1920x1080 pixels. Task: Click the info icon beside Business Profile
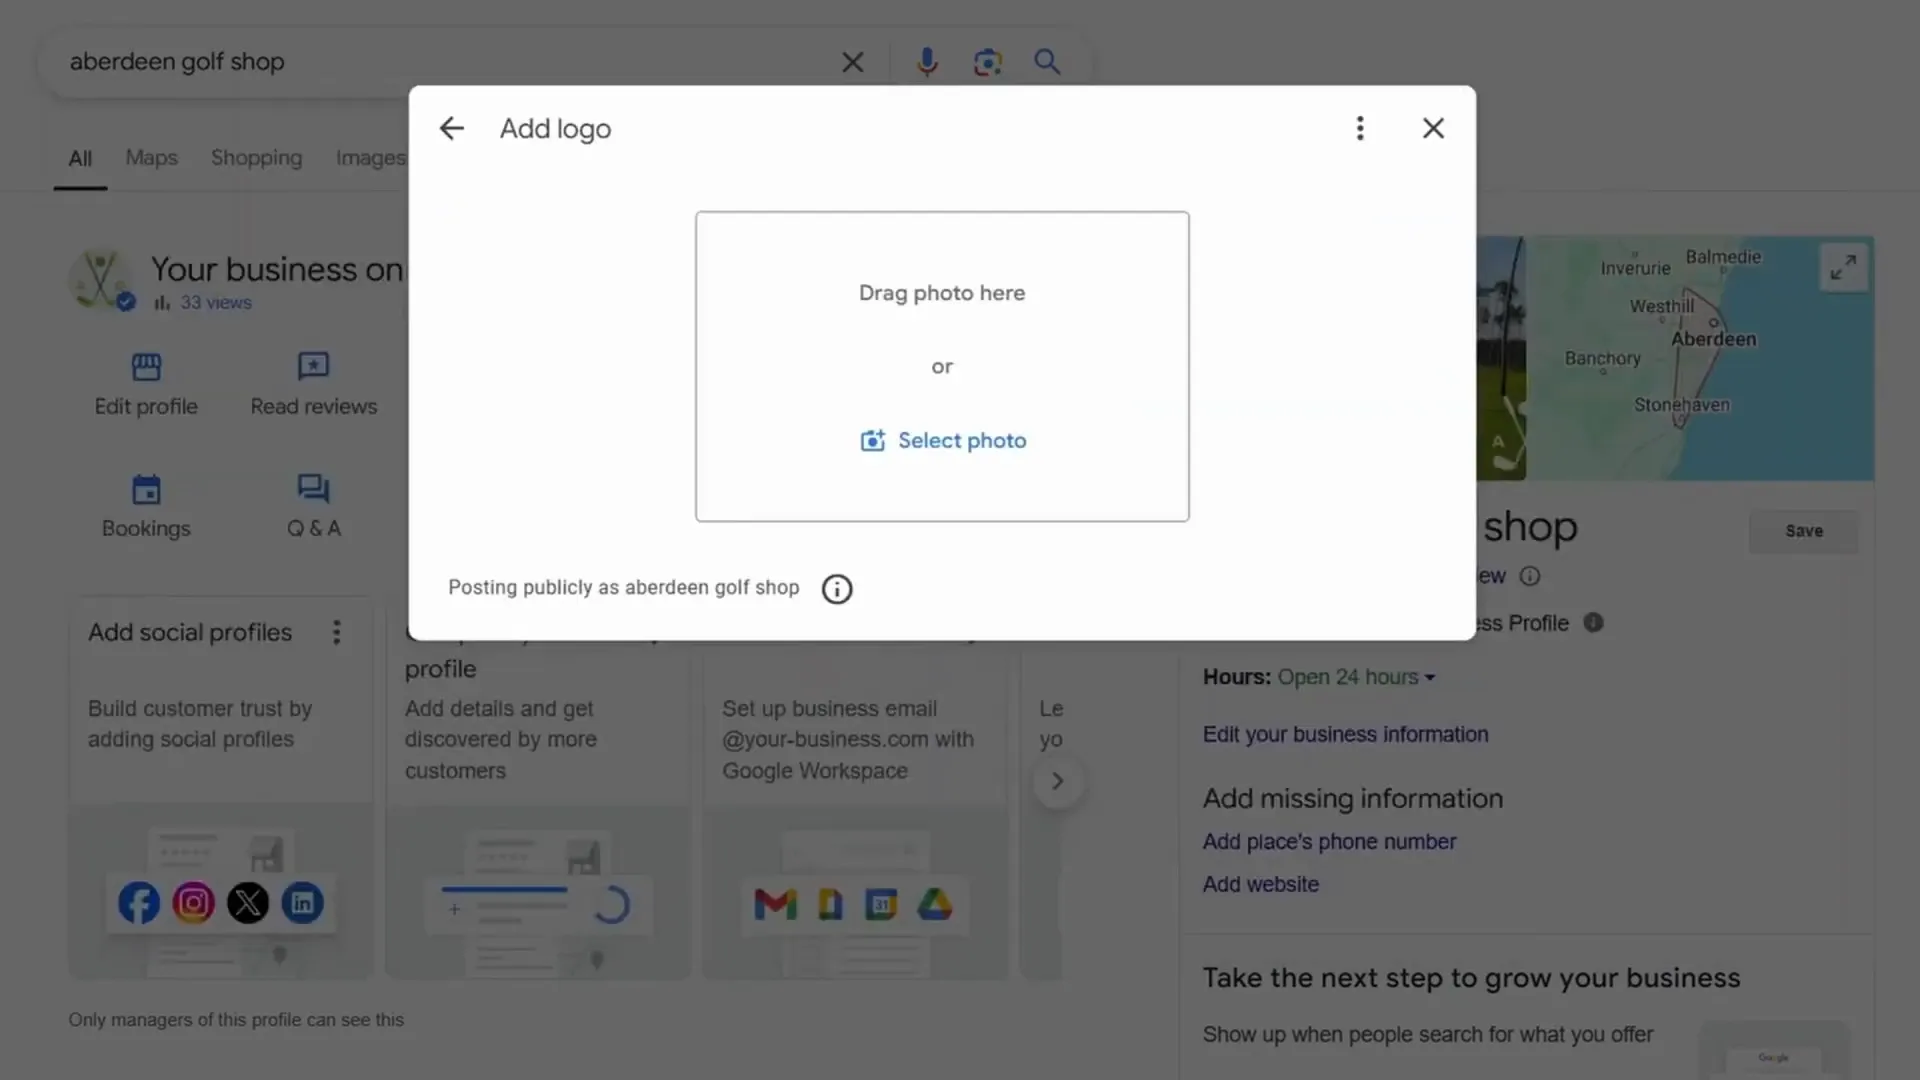click(x=1593, y=623)
